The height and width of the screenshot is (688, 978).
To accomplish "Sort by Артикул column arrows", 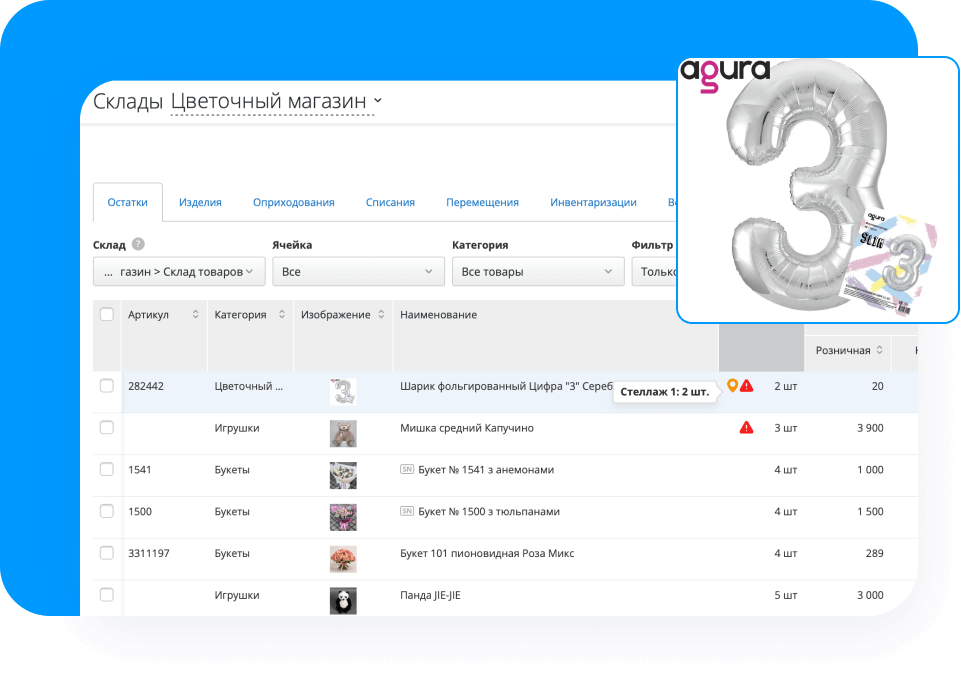I will click(195, 315).
